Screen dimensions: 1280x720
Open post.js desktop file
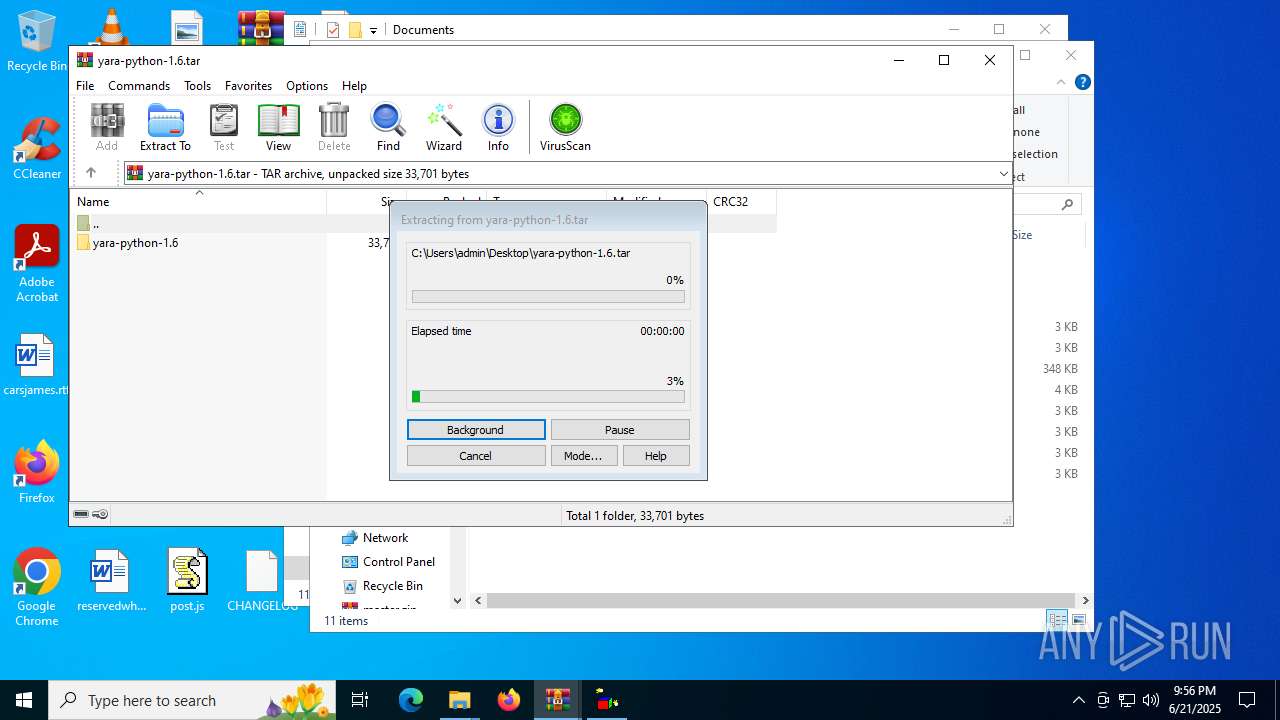tap(187, 580)
